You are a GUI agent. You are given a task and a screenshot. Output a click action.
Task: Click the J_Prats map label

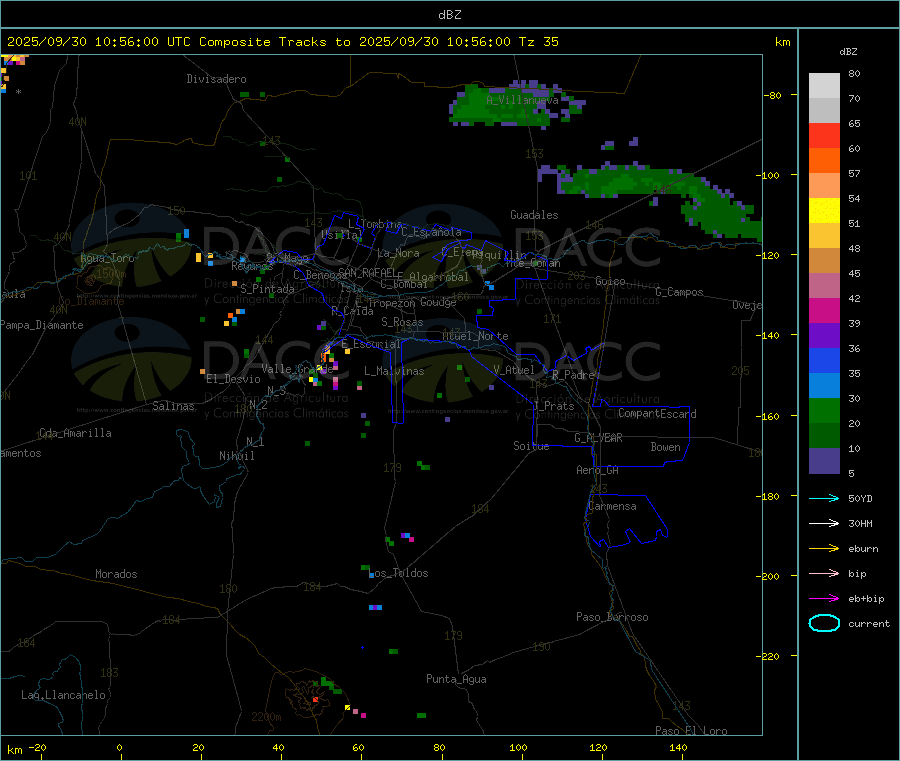pos(553,406)
